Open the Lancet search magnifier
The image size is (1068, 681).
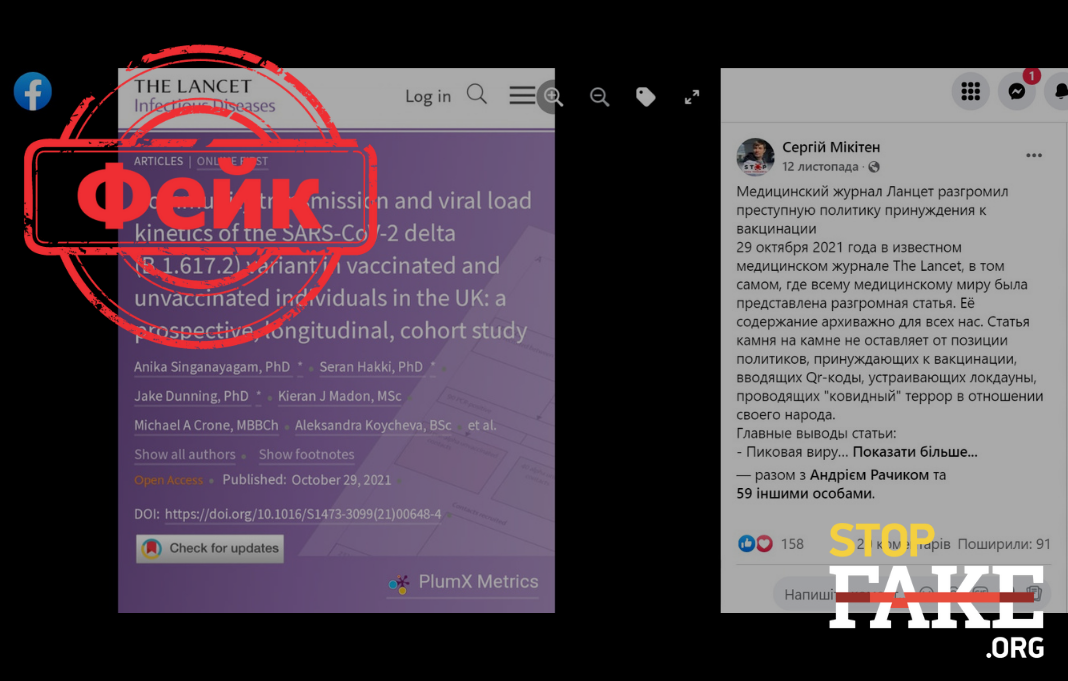point(477,94)
